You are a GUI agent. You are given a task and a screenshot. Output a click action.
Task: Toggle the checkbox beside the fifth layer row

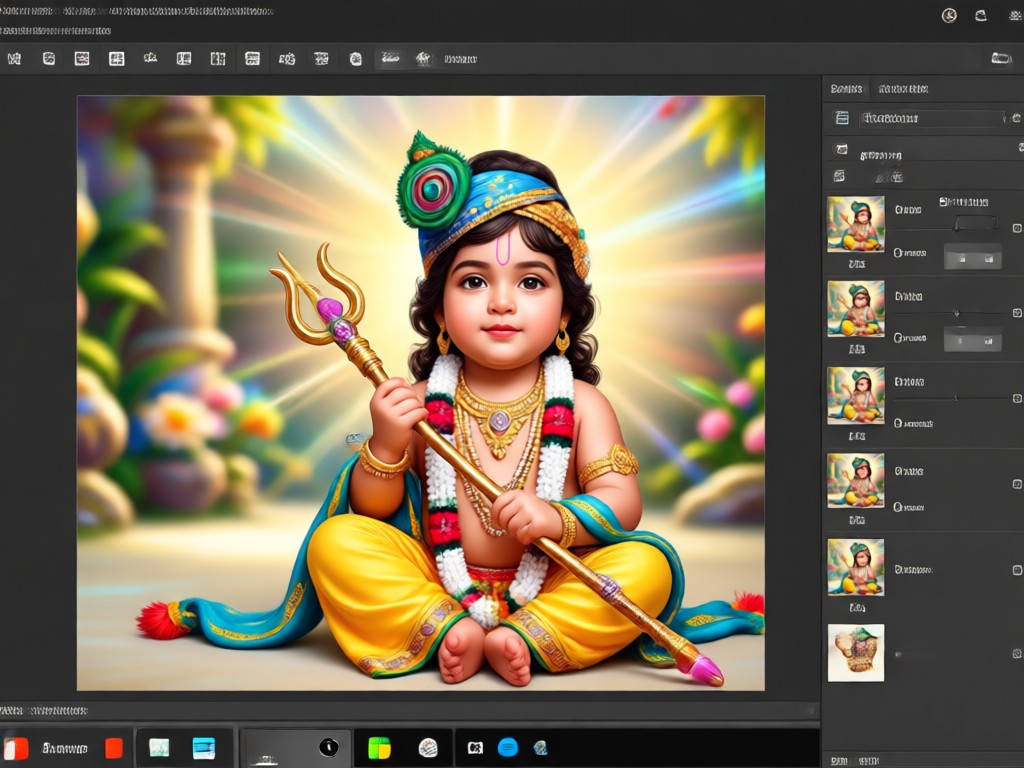[x=1017, y=570]
